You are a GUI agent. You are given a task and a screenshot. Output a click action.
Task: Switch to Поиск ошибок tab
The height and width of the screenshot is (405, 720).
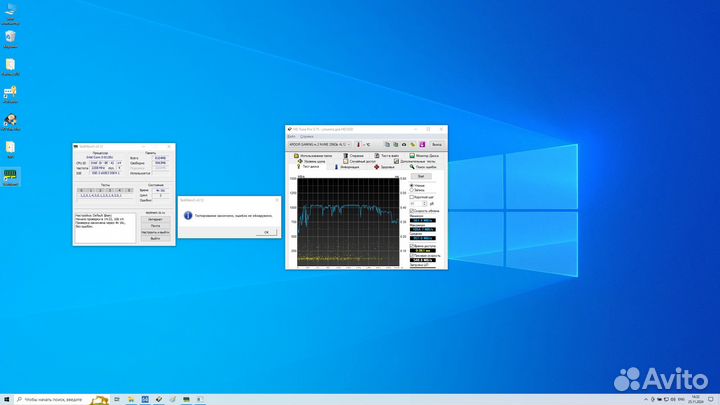[x=423, y=167]
